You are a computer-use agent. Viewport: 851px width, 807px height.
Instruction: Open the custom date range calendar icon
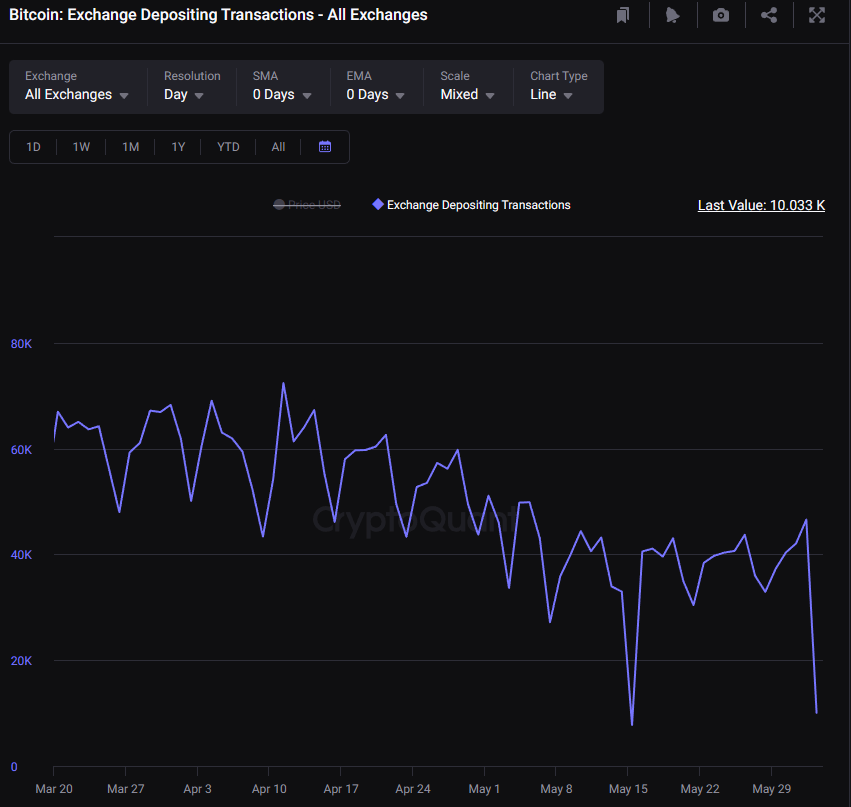point(325,147)
